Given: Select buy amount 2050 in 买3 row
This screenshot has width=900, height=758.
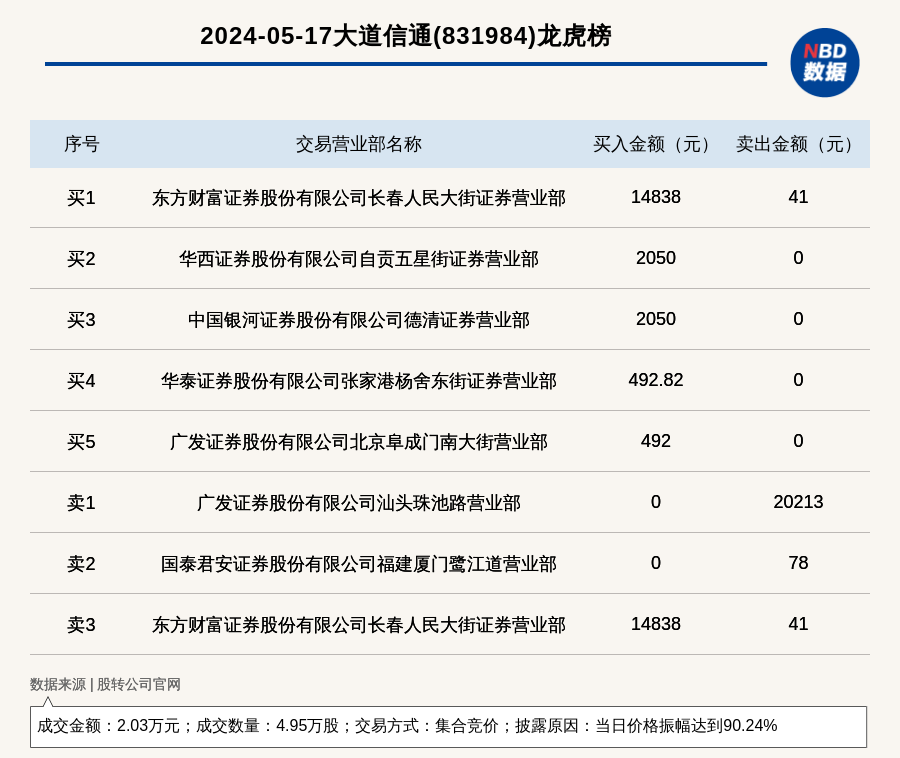Looking at the screenshot, I should (x=655, y=318).
